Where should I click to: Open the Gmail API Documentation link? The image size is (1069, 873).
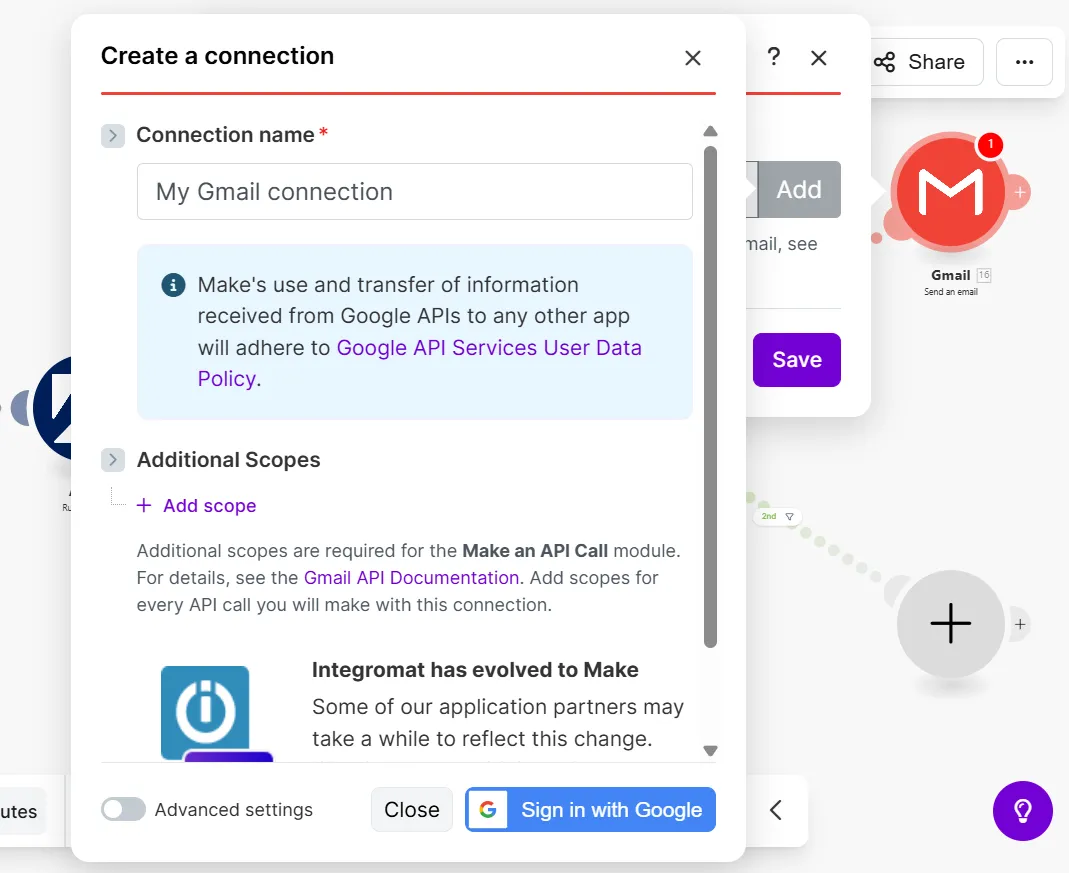pyautogui.click(x=411, y=578)
